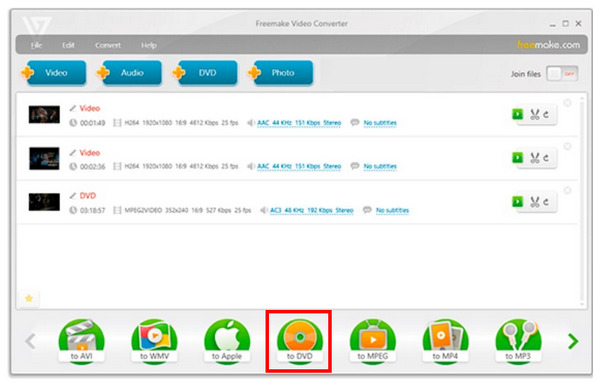Select the DVD item thumbnail

[x=44, y=202]
